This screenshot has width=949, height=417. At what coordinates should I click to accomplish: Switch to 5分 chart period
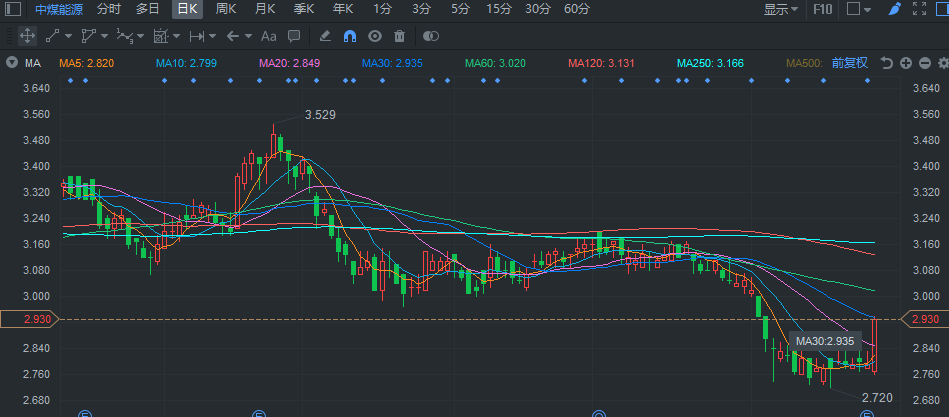tap(460, 9)
